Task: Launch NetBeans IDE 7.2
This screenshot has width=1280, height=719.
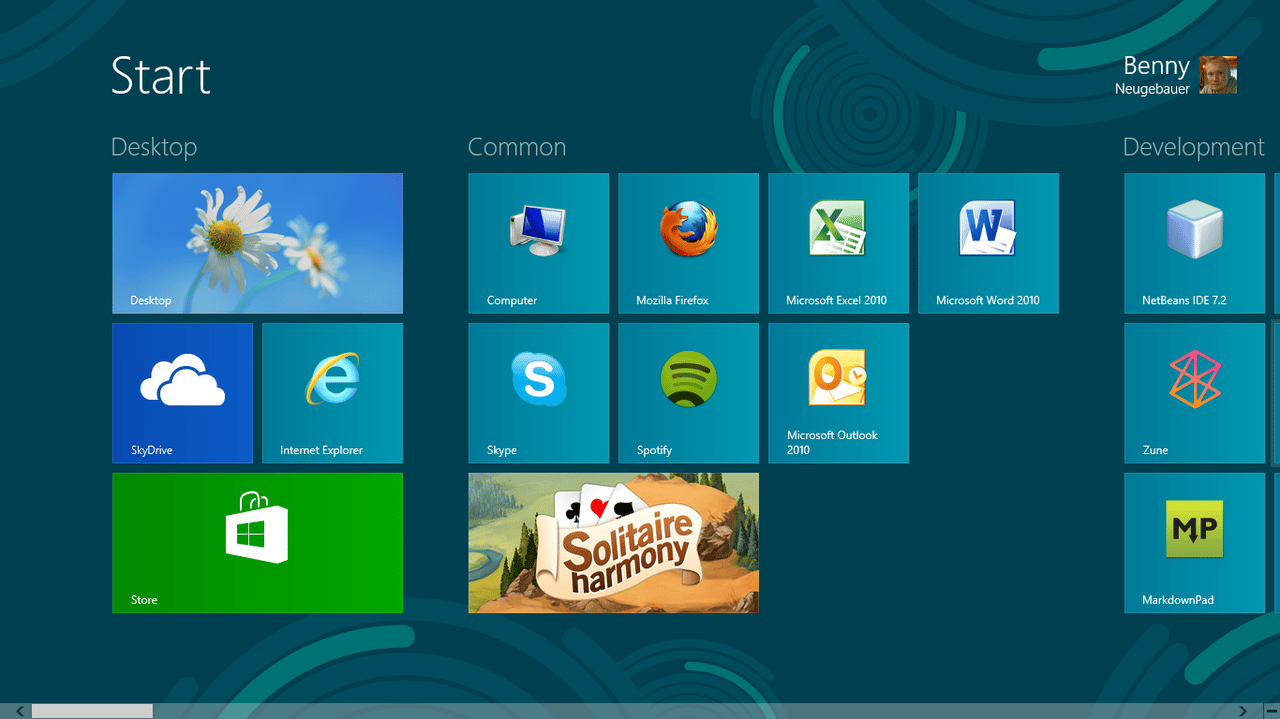Action: [x=1194, y=243]
